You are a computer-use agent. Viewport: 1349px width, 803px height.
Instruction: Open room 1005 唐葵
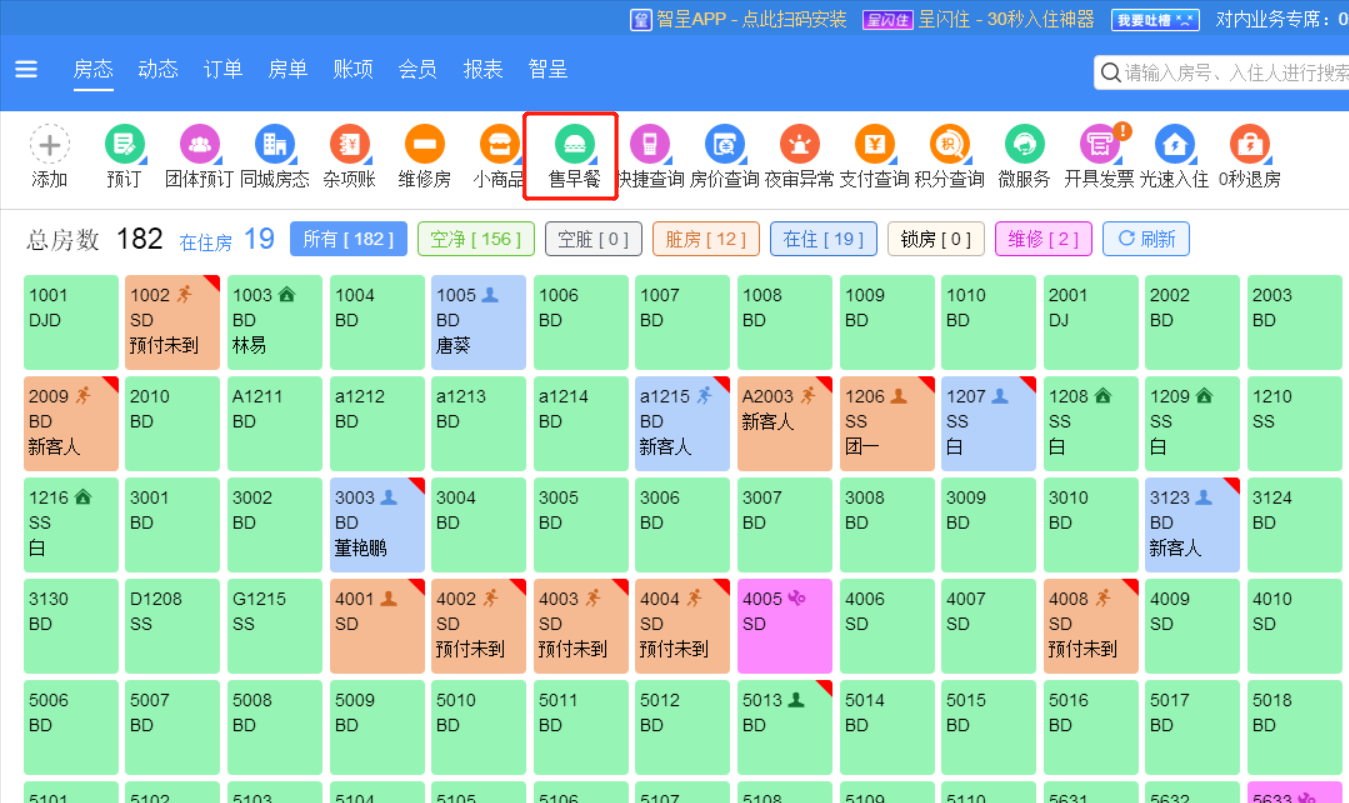point(478,323)
